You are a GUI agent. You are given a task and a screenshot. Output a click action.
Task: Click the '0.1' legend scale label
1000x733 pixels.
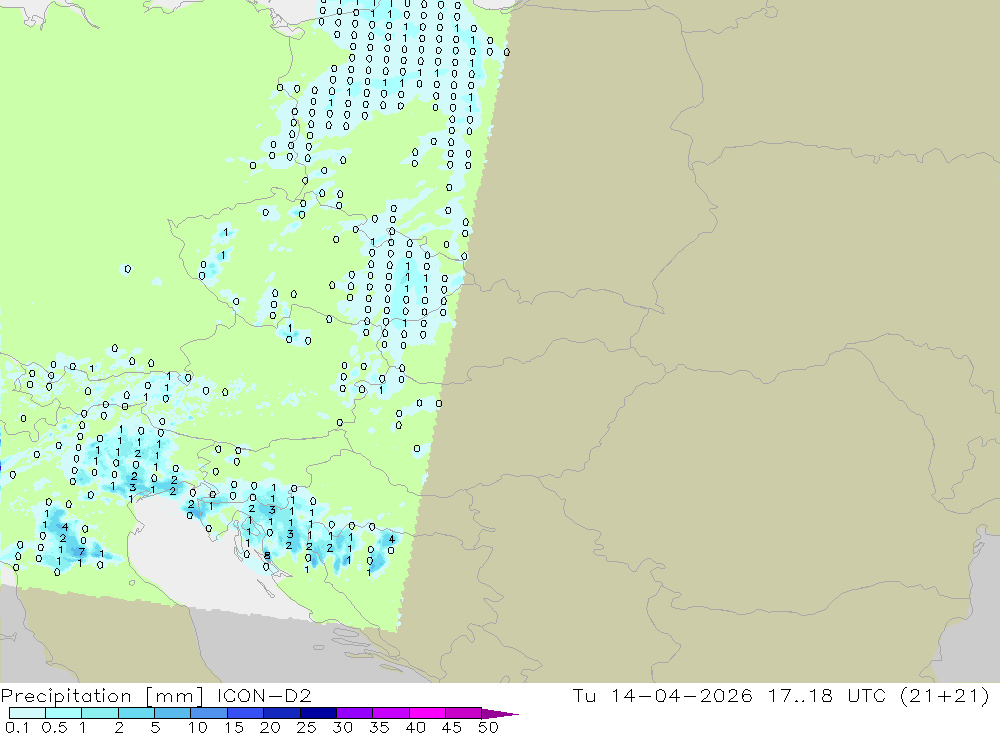pyautogui.click(x=17, y=727)
